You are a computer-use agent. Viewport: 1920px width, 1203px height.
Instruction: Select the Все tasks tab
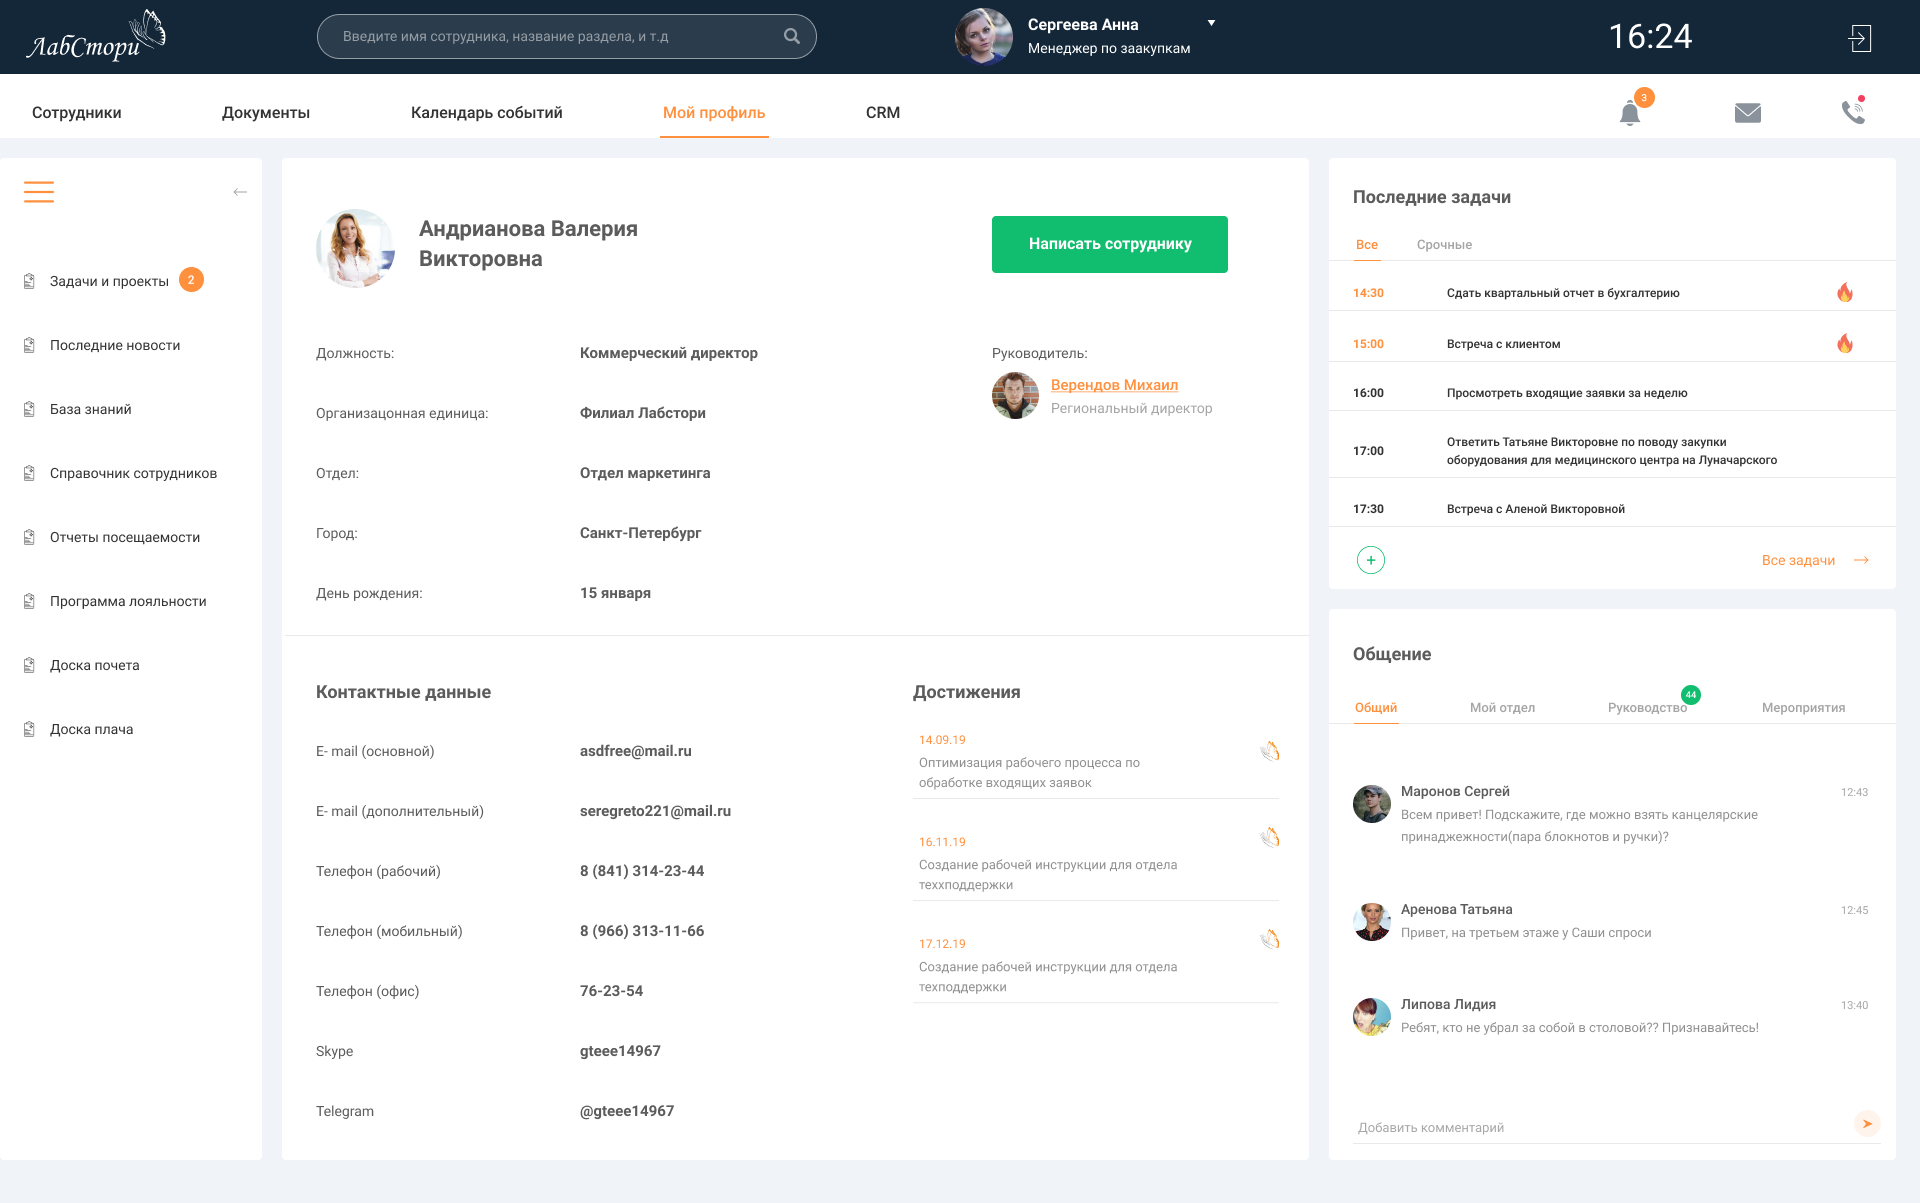pos(1367,244)
